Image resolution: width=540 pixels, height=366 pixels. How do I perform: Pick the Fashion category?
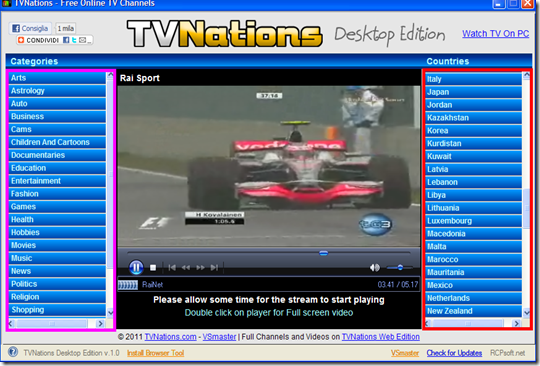point(57,194)
